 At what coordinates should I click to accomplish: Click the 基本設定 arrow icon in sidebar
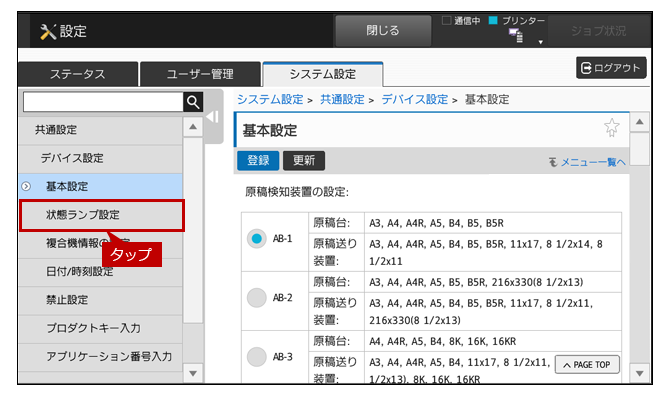(26, 186)
